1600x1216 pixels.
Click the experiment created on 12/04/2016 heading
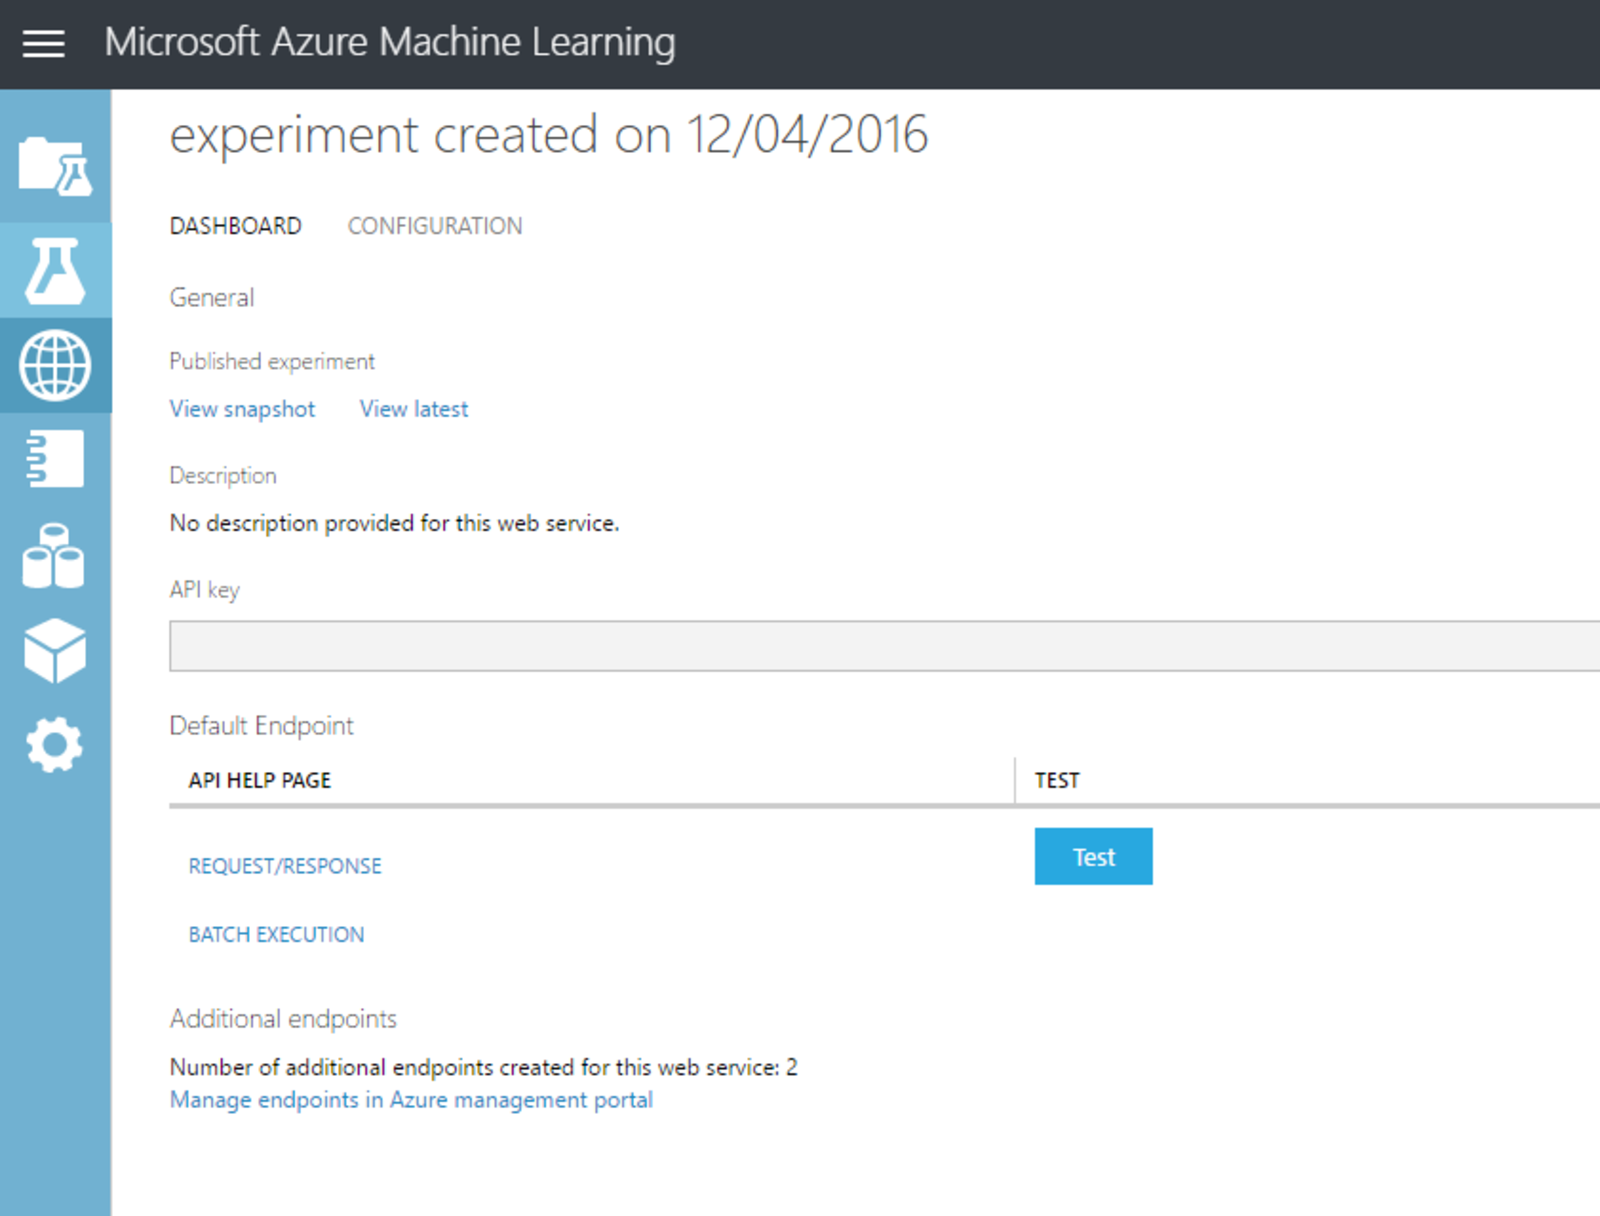(549, 135)
